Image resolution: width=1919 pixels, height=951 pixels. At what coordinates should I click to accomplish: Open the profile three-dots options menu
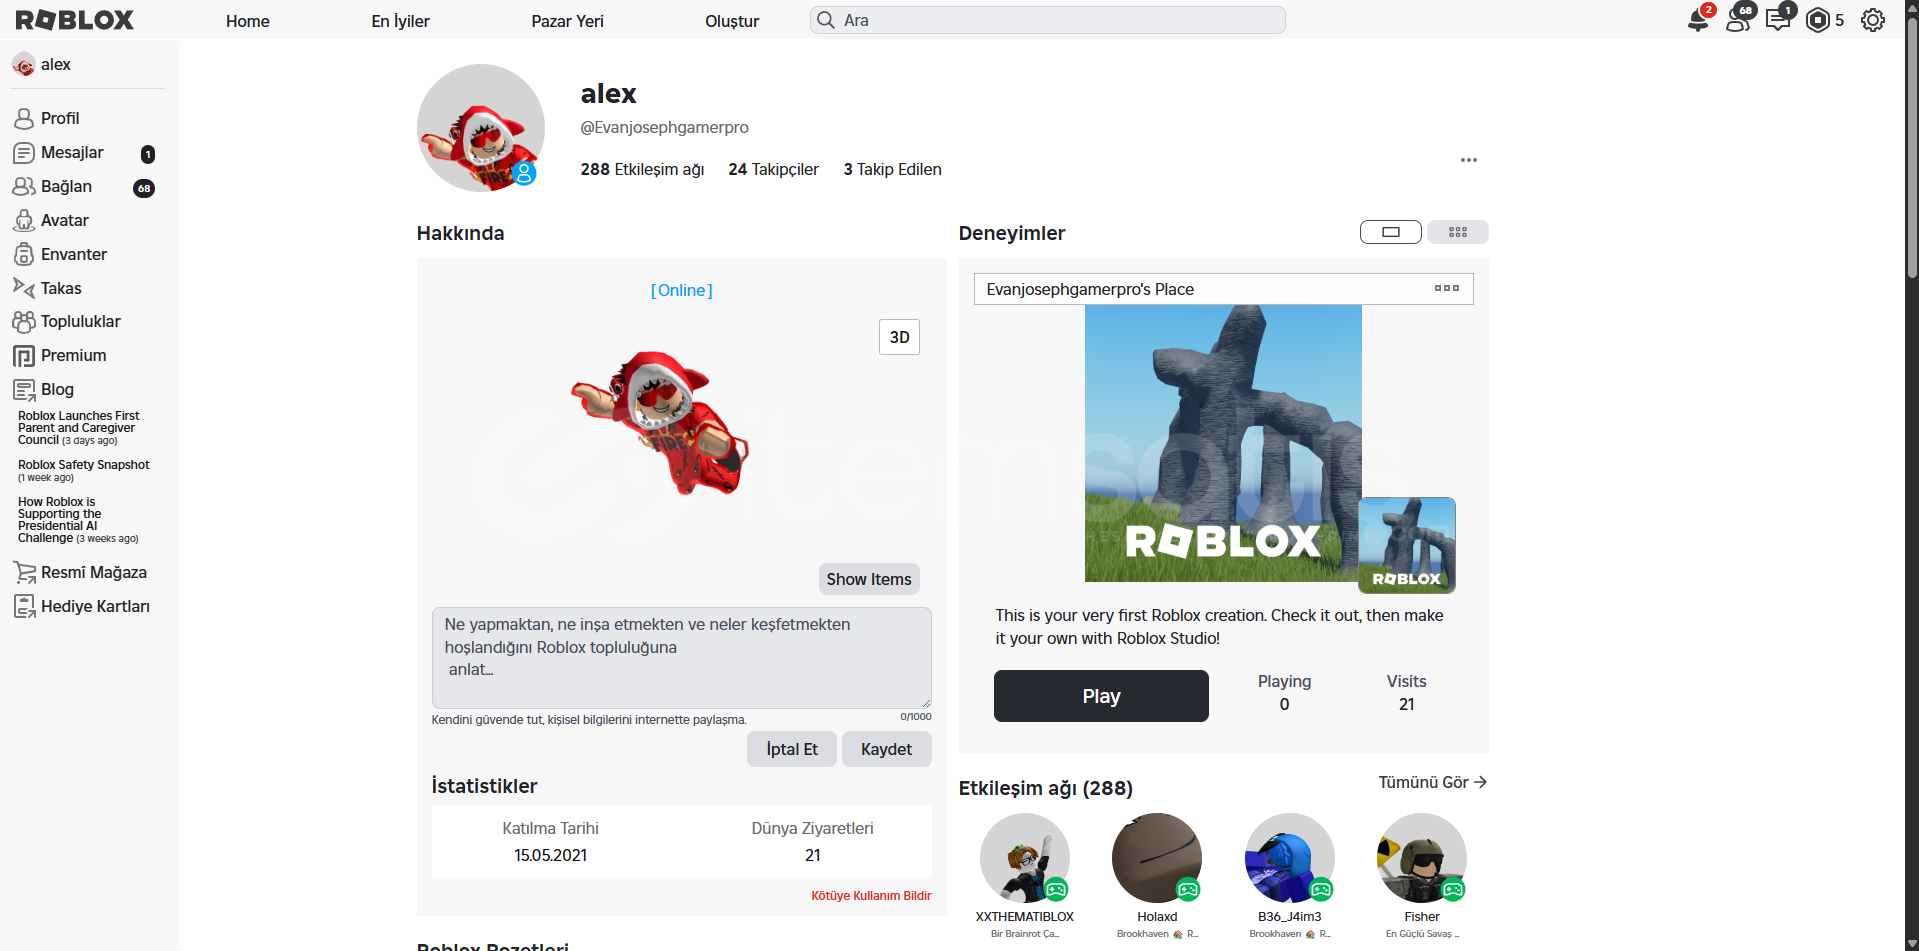pyautogui.click(x=1469, y=160)
